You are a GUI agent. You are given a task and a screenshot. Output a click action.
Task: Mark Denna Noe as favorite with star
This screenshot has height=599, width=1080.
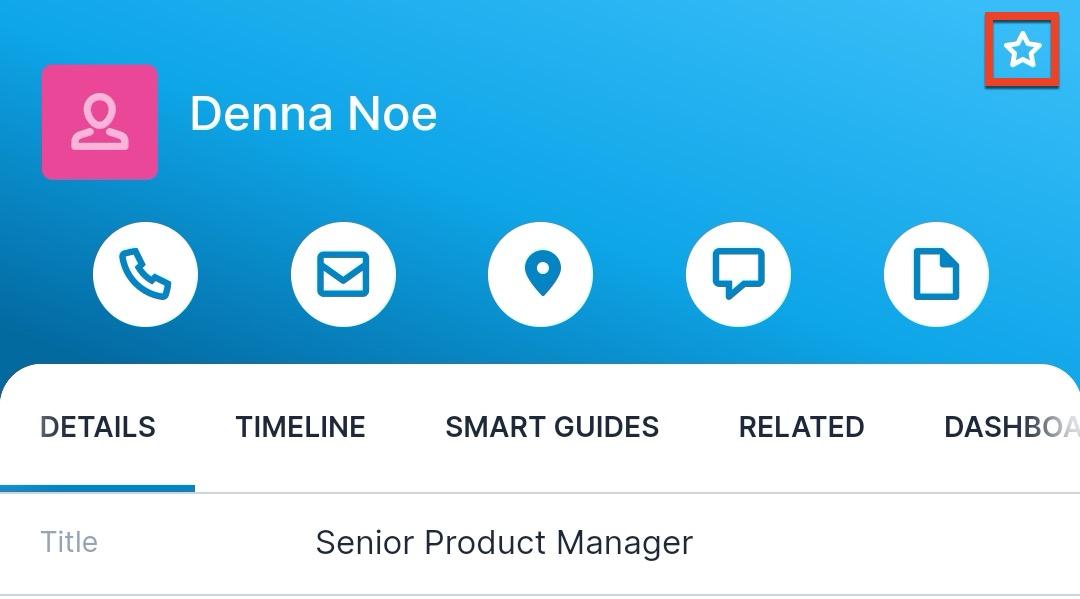pos(1022,50)
